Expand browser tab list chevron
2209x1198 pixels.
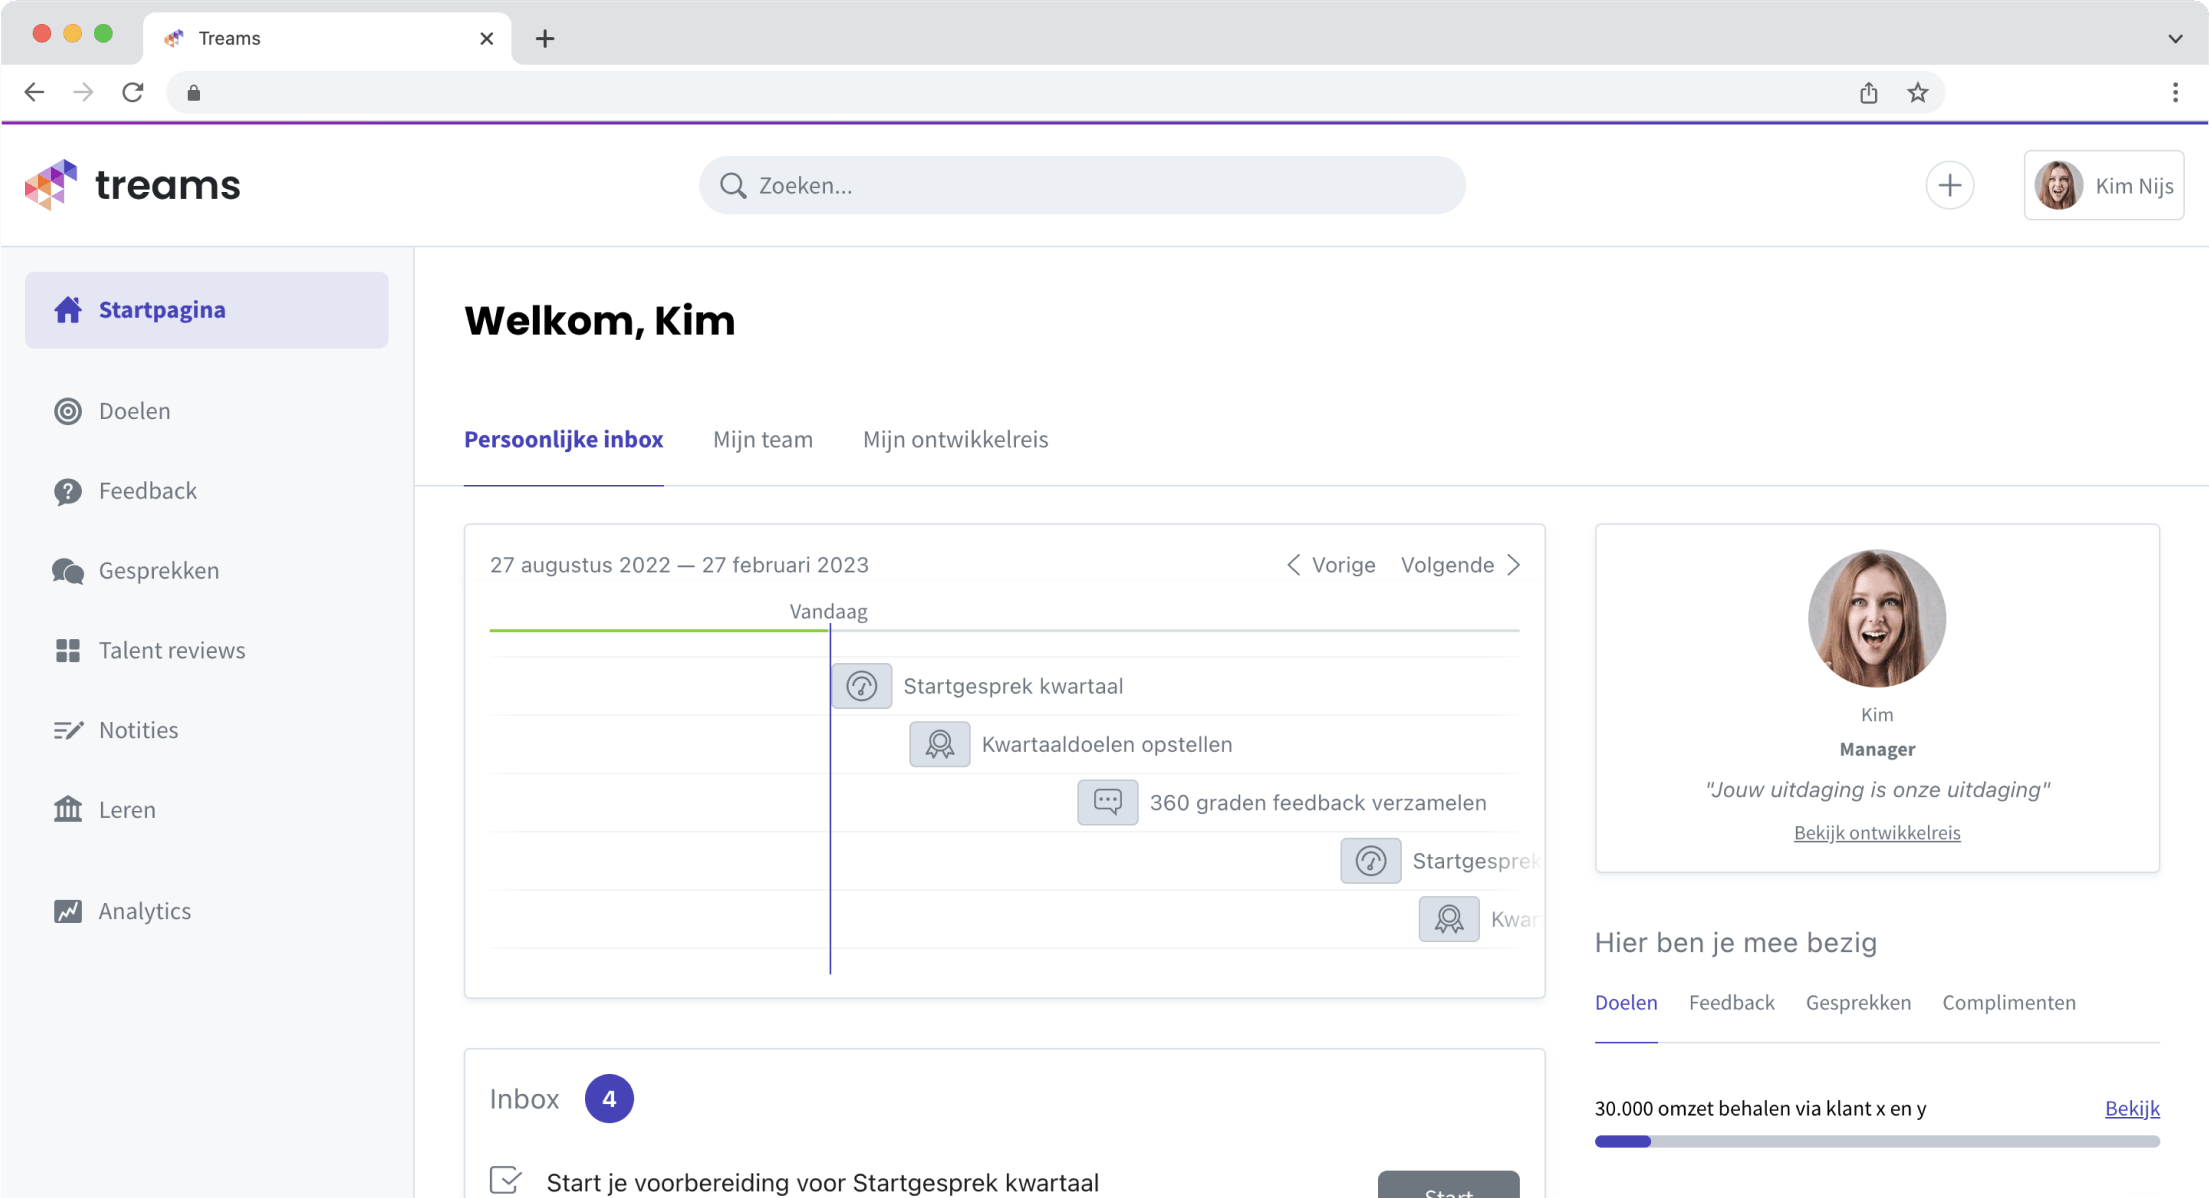2175,39
